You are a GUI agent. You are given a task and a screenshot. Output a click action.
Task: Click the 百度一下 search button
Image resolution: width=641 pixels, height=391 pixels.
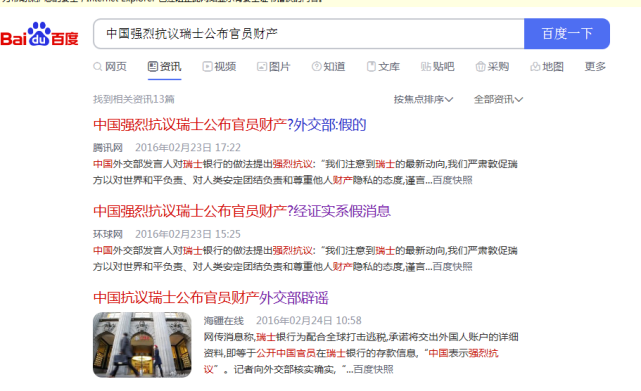(x=567, y=34)
